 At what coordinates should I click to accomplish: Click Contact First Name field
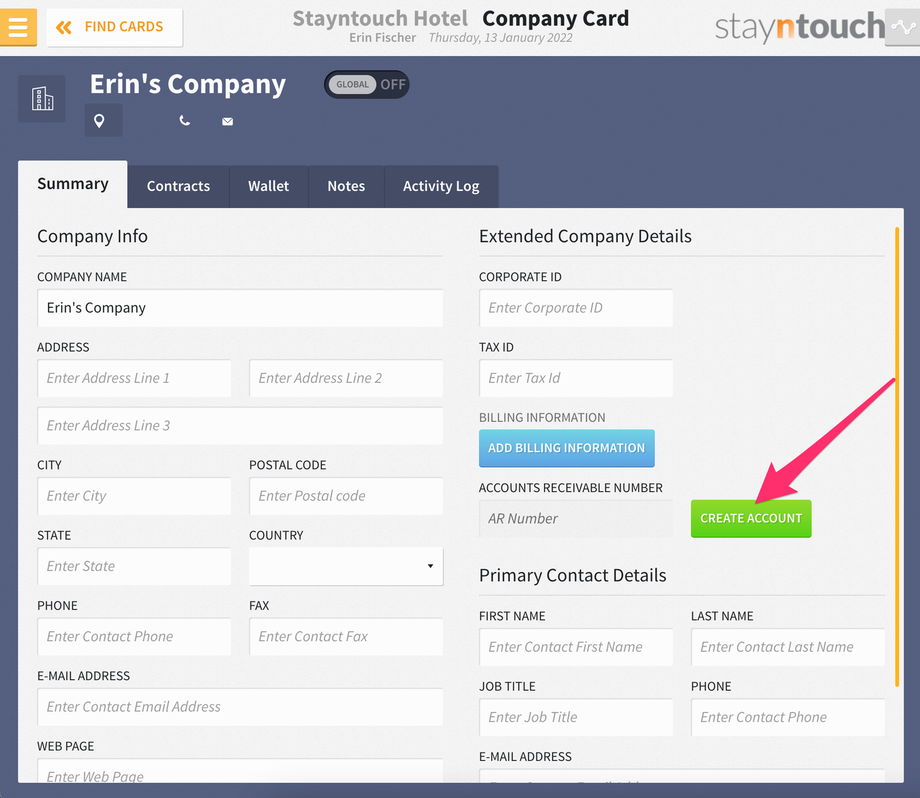click(576, 647)
